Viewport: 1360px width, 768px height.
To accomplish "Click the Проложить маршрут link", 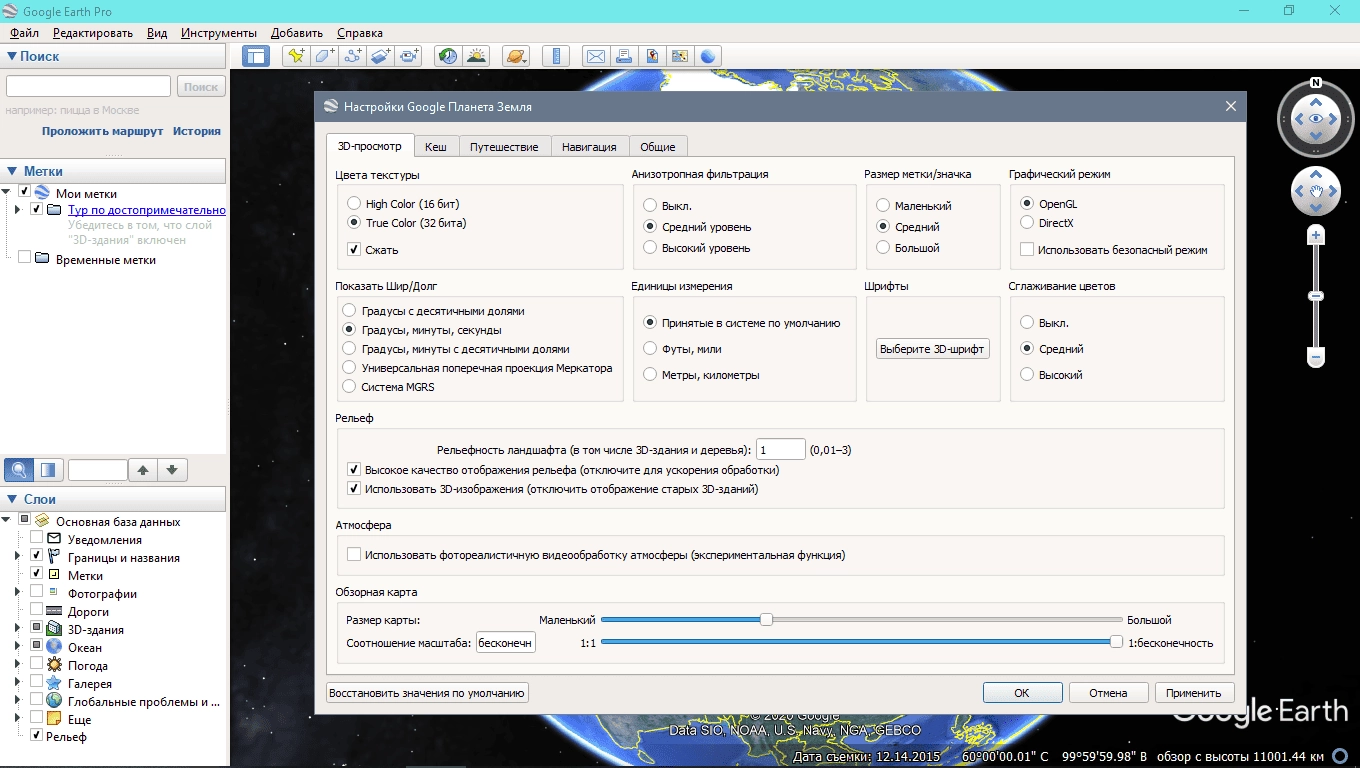I will tap(102, 131).
